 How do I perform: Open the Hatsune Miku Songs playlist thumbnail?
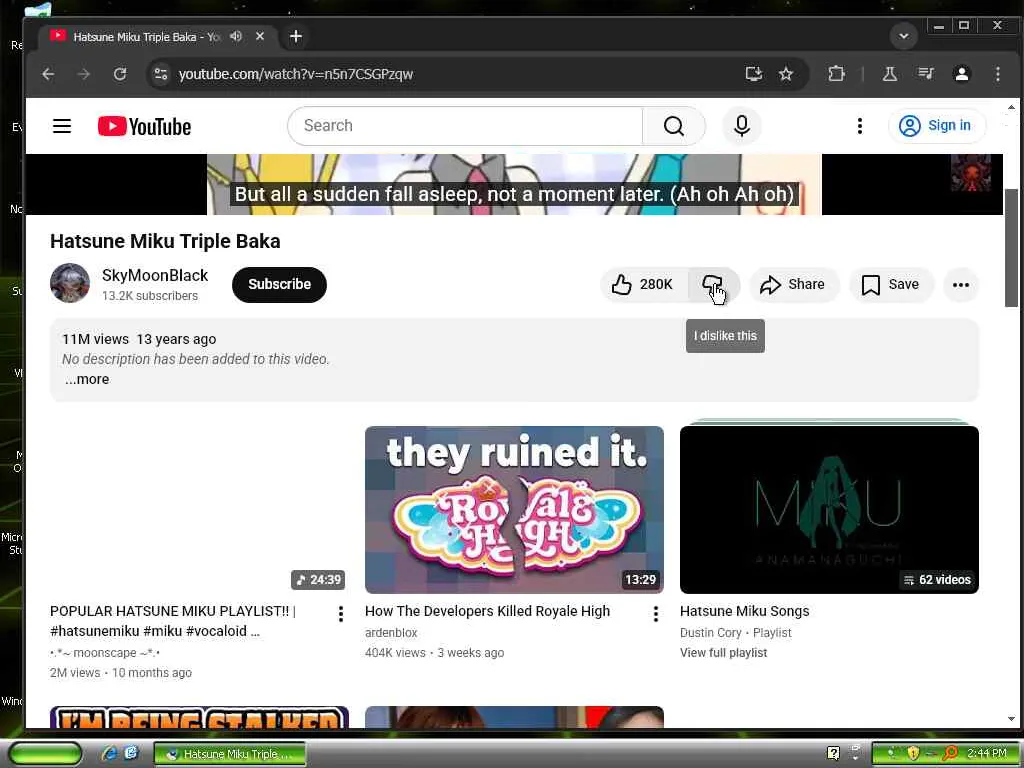[x=829, y=509]
